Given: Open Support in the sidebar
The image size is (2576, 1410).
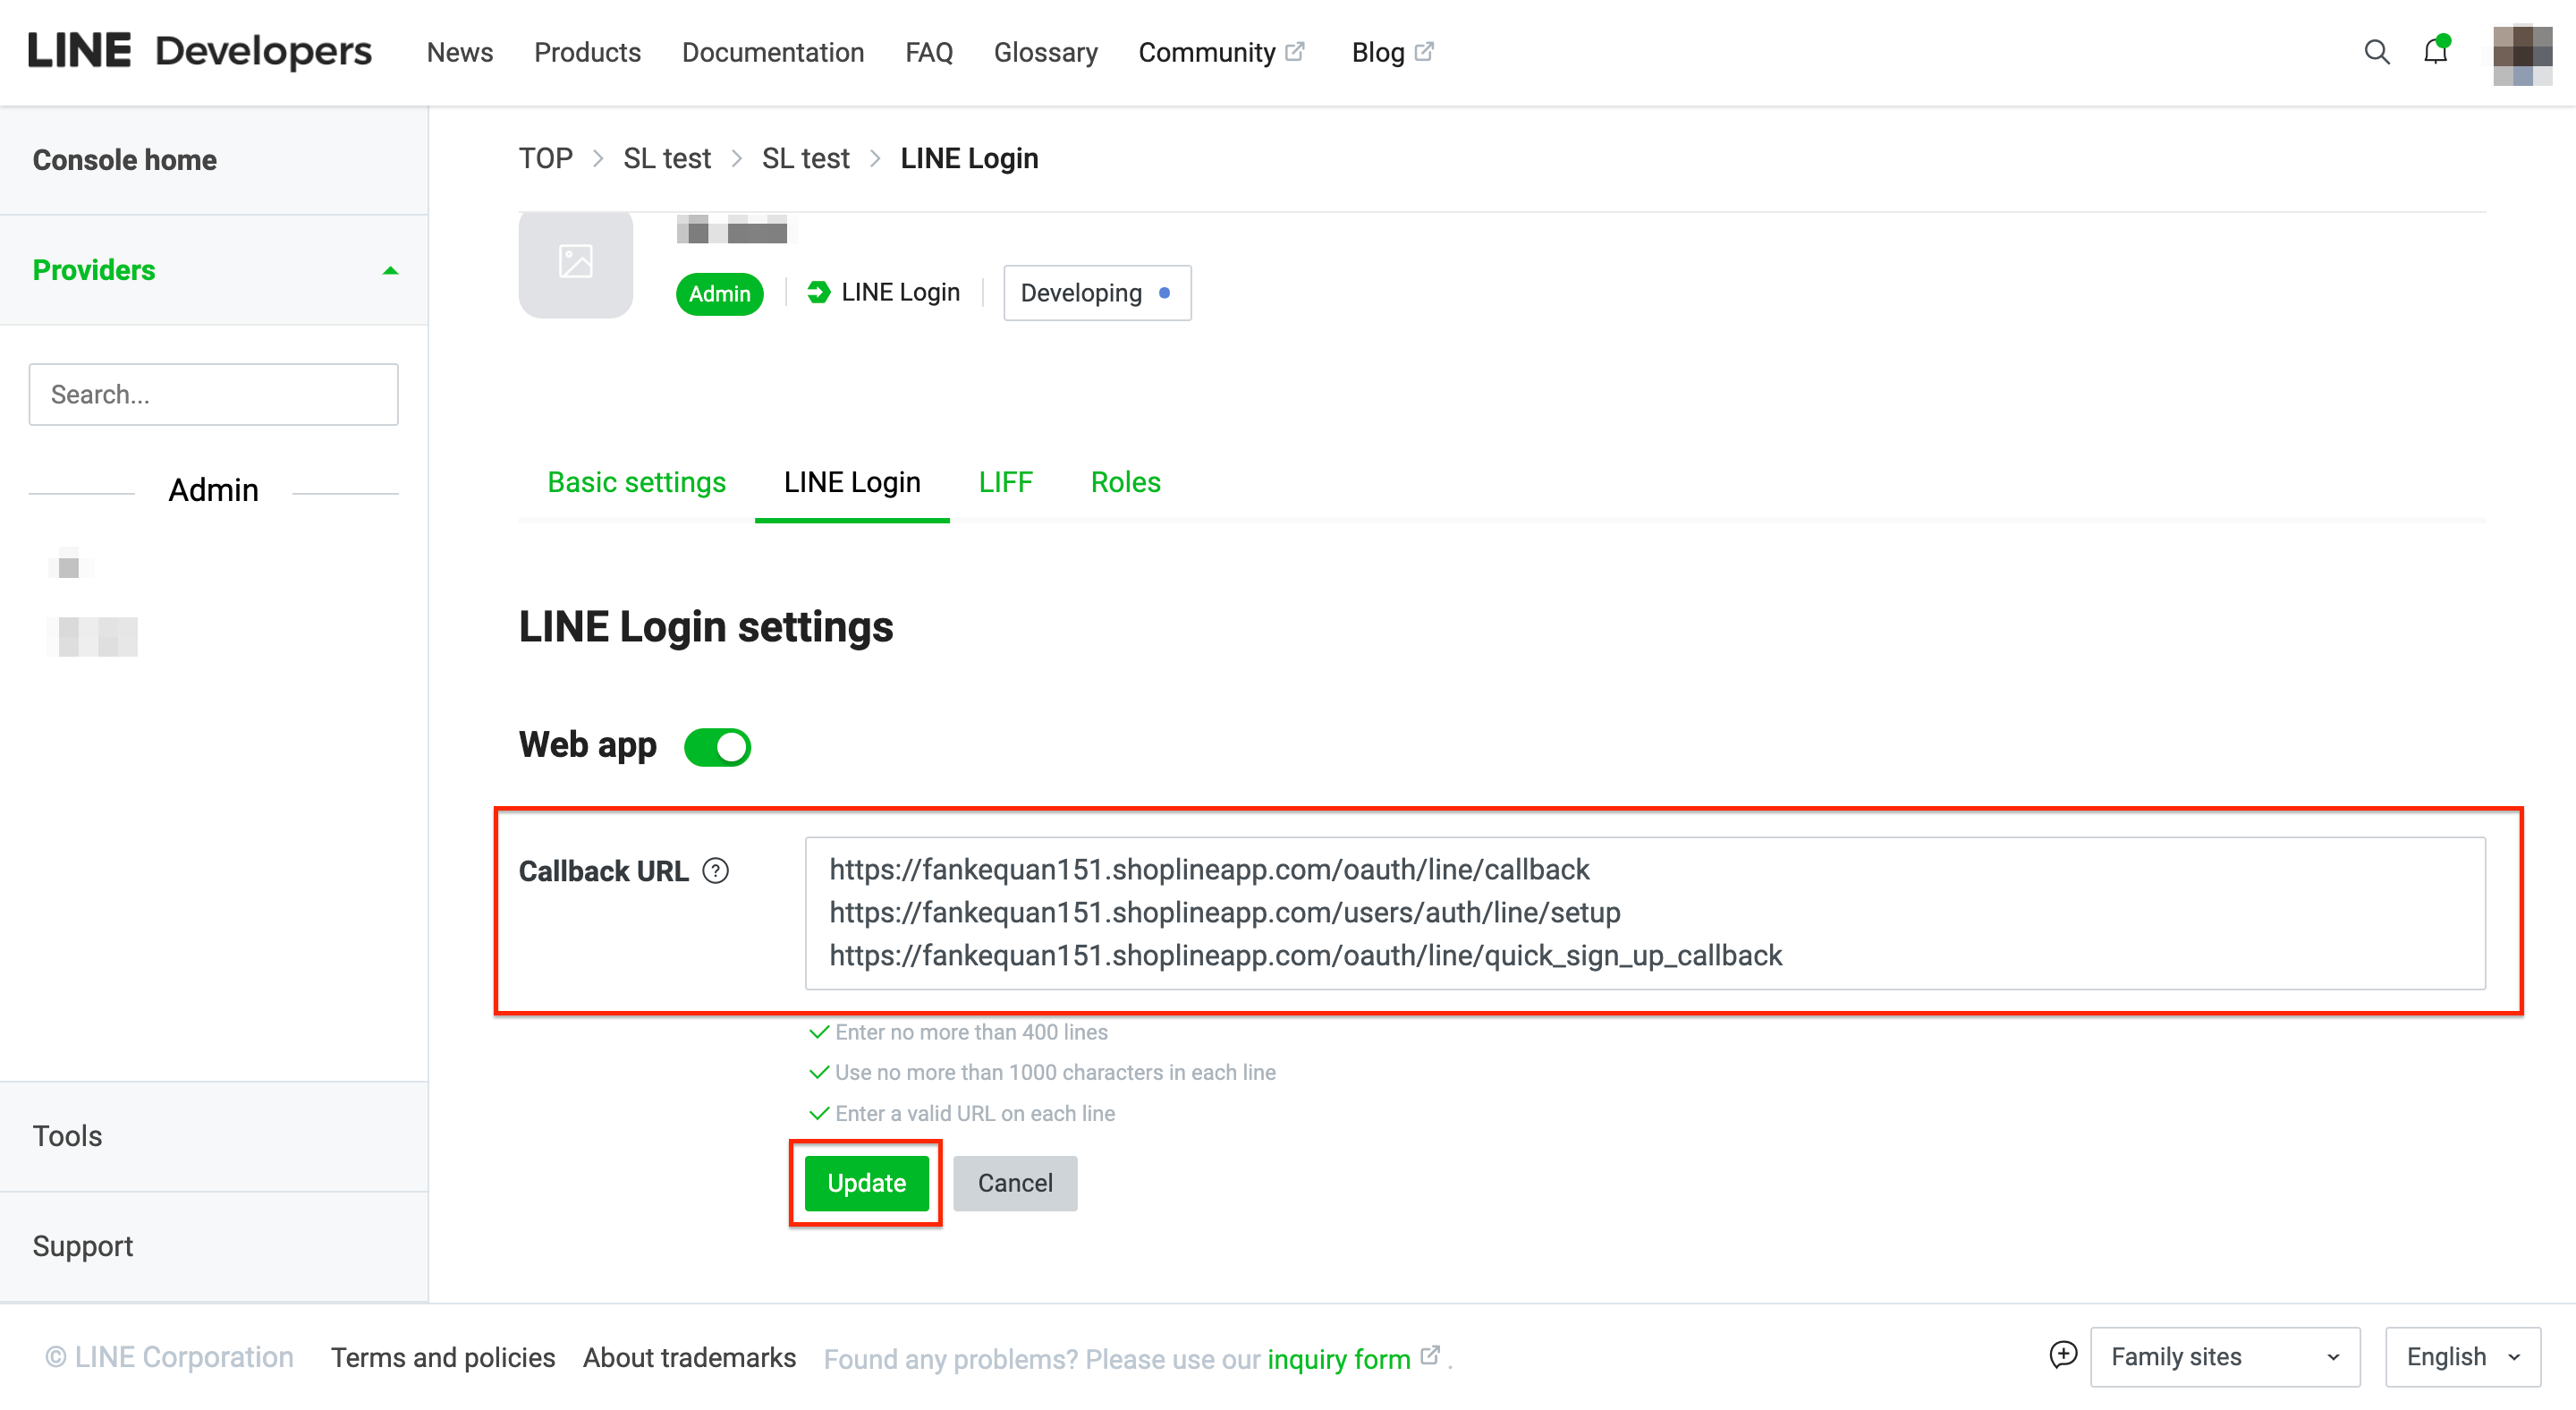Looking at the screenshot, I should coord(82,1246).
